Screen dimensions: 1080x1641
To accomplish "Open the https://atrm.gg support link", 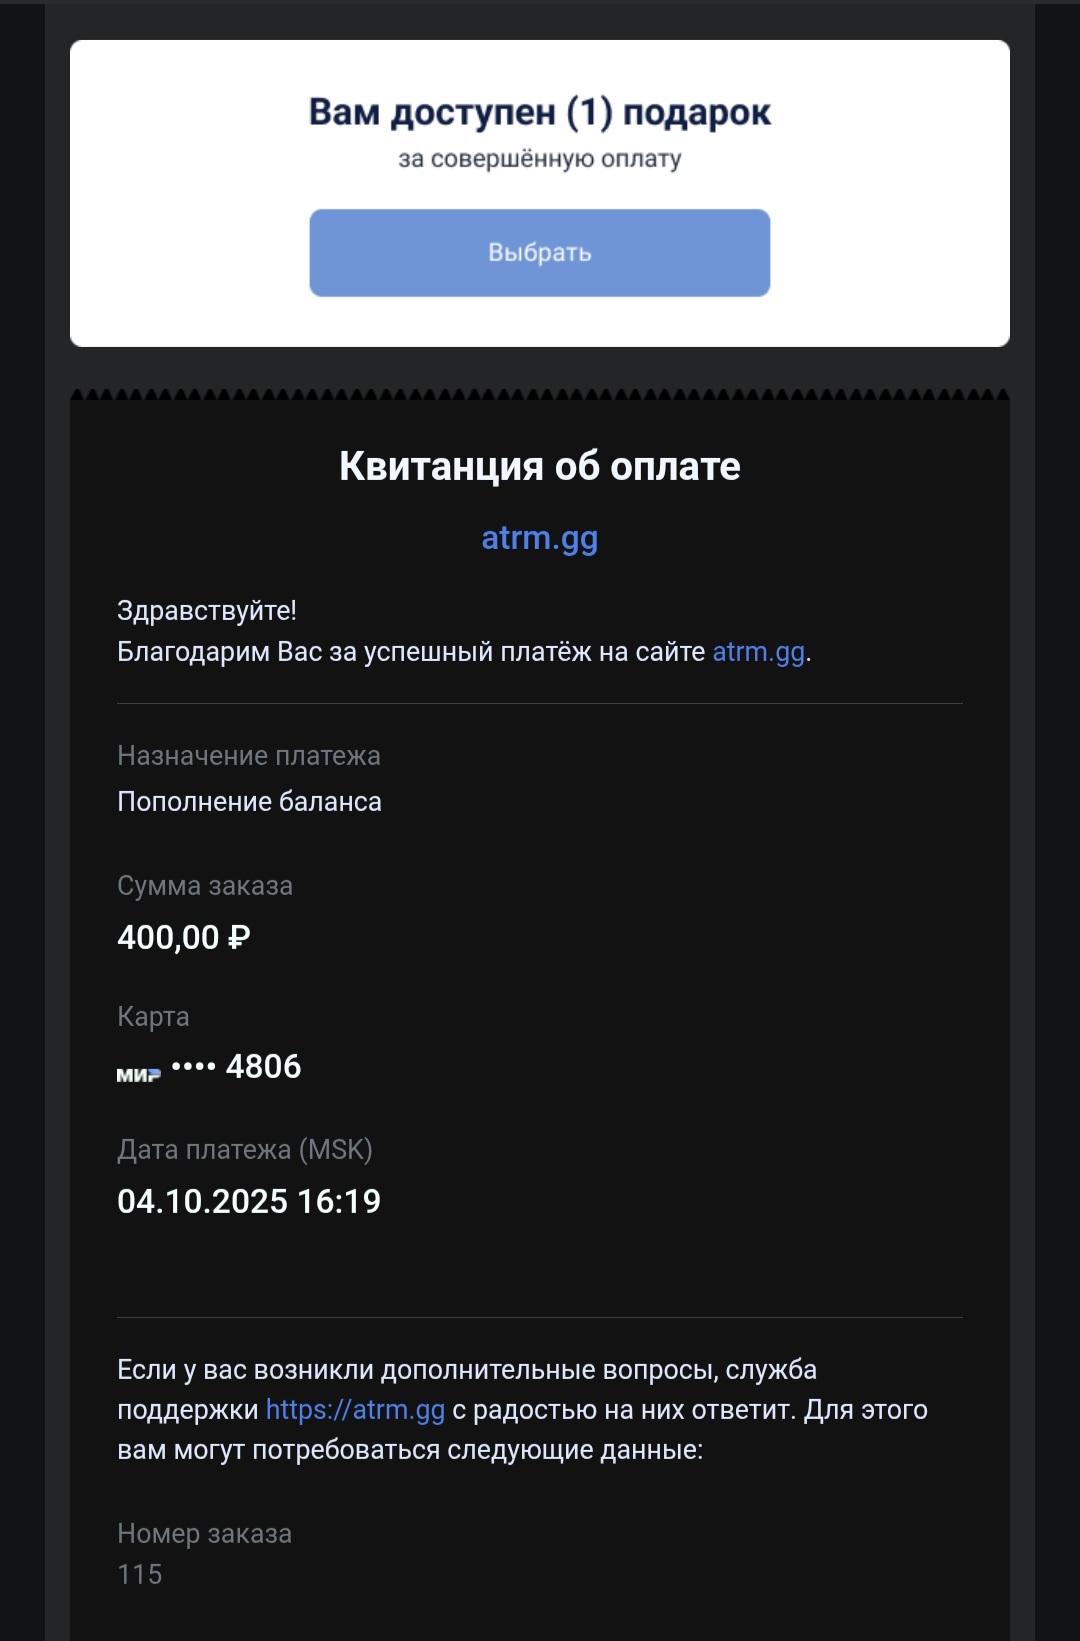I will tap(355, 1410).
